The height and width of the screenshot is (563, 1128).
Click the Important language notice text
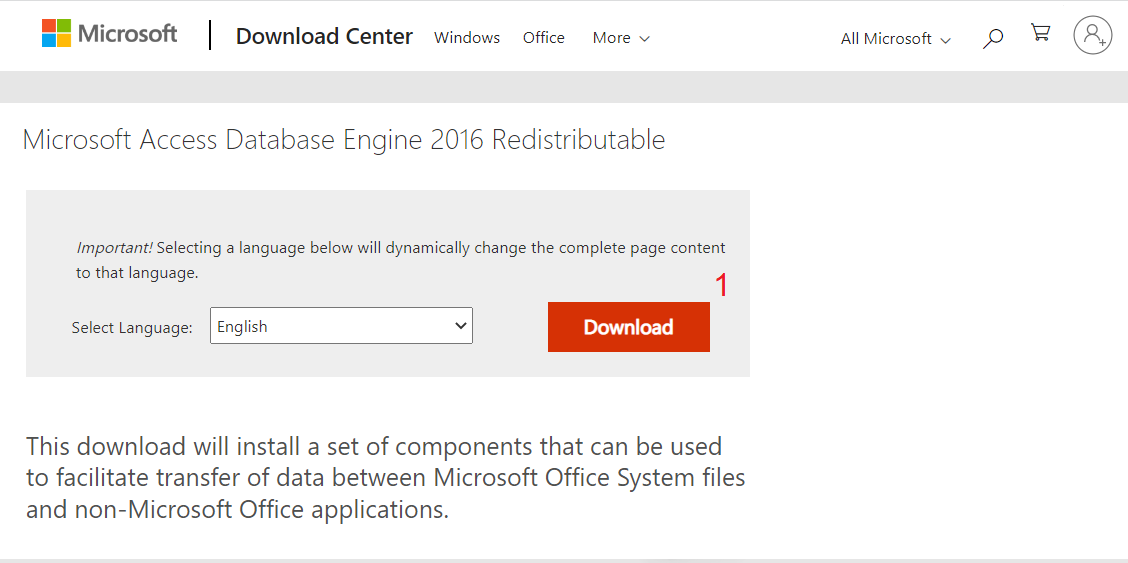(400, 259)
